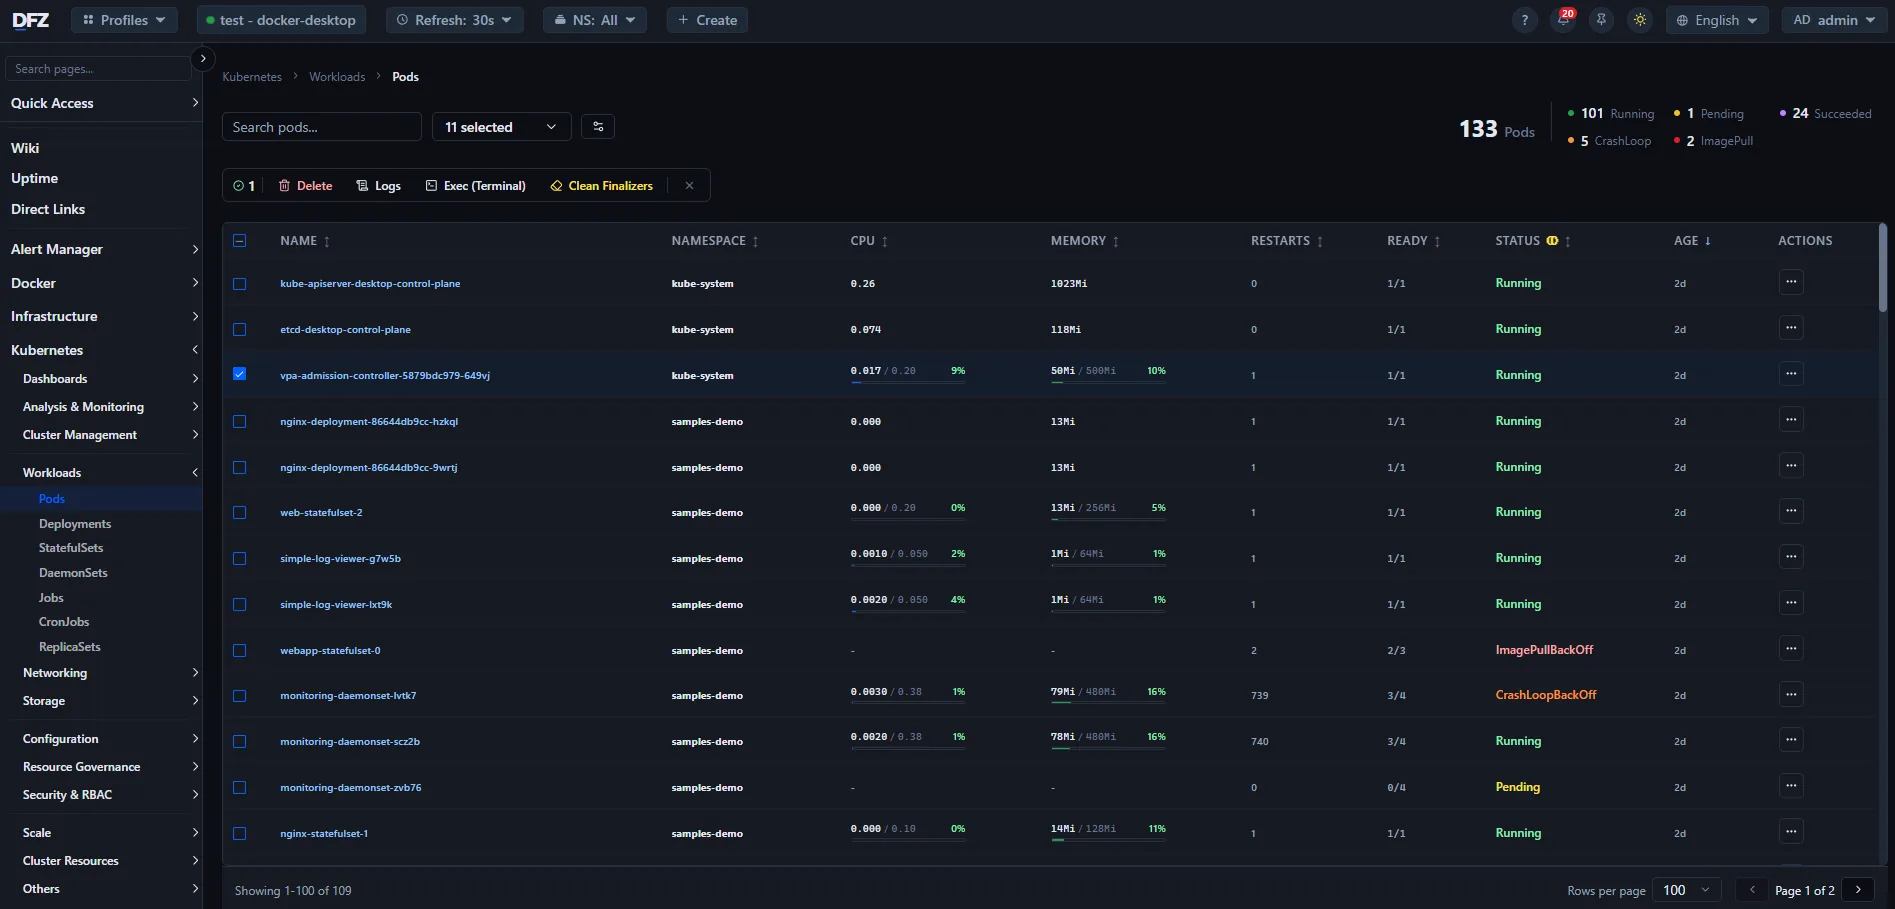Select all pods using the header checkbox
This screenshot has height=909, width=1895.
pyautogui.click(x=239, y=240)
